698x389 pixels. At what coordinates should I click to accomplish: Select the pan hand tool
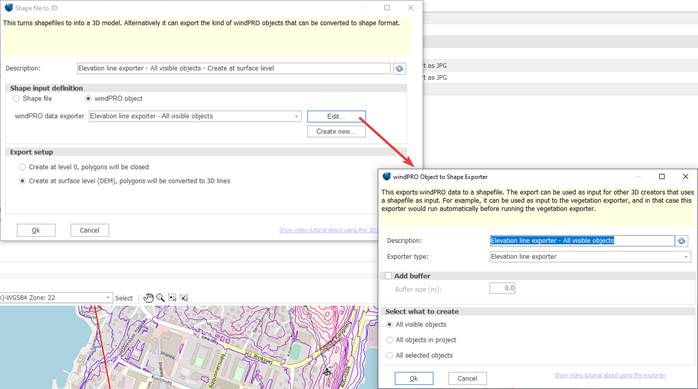tap(148, 298)
